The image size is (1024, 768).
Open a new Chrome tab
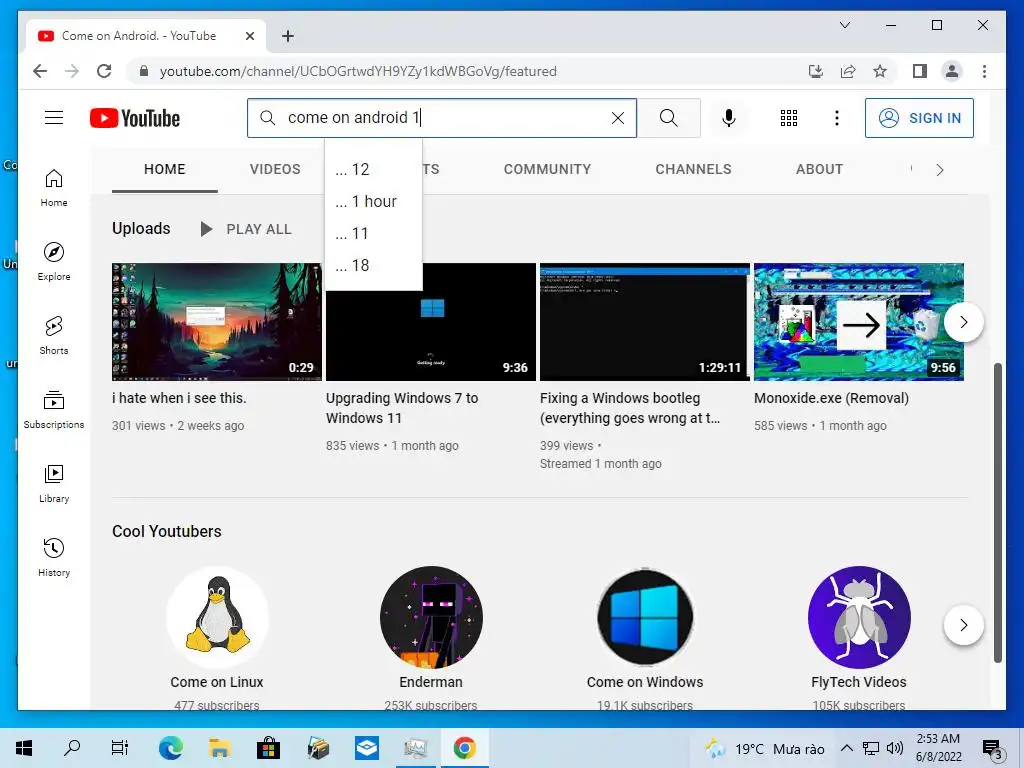click(288, 36)
